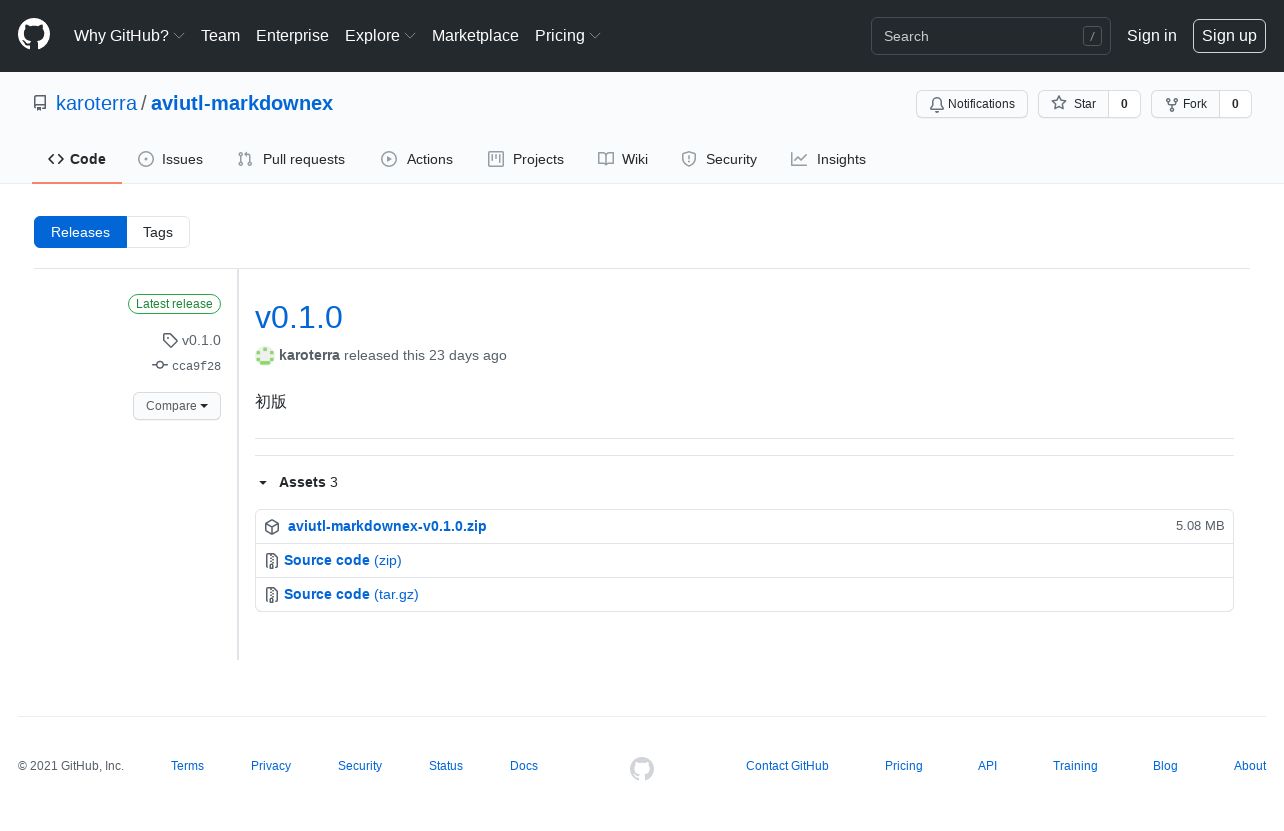Open API link in footer
This screenshot has width=1284, height=831.
pos(988,766)
